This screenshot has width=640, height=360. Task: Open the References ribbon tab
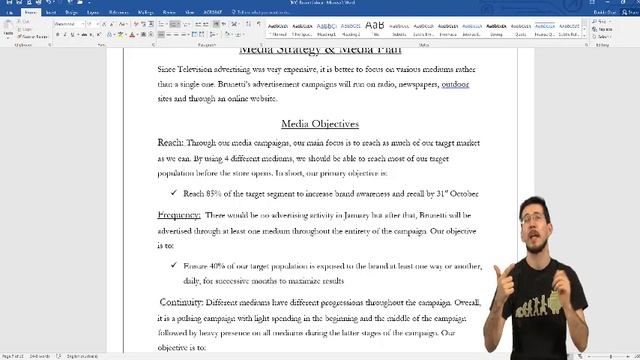(x=118, y=13)
